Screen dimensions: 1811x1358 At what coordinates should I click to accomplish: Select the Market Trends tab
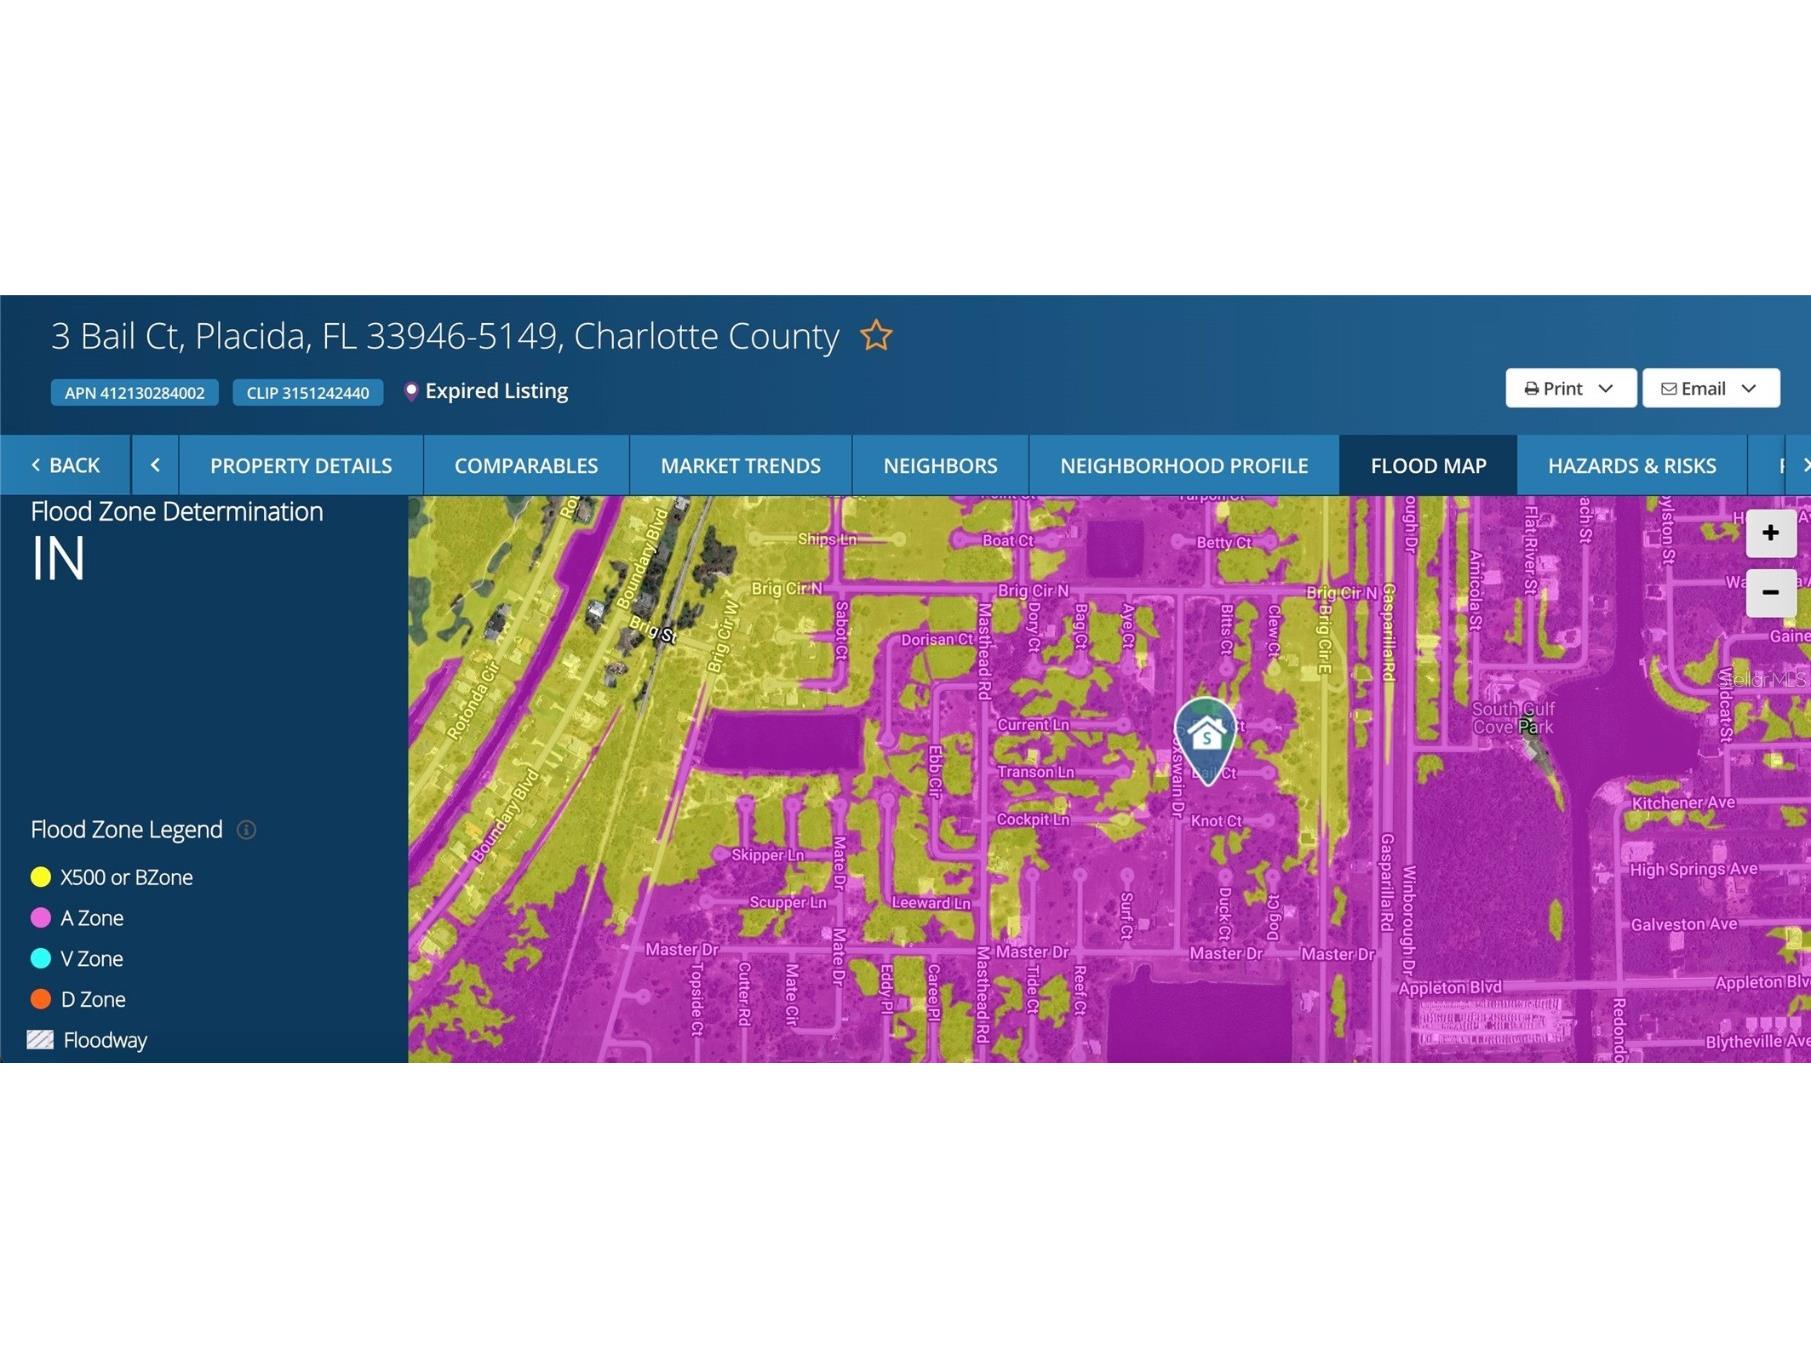click(x=740, y=466)
